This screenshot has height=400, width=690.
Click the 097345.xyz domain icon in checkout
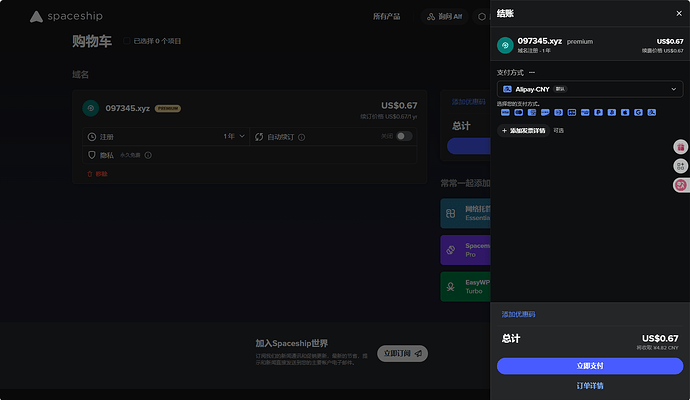(x=505, y=45)
